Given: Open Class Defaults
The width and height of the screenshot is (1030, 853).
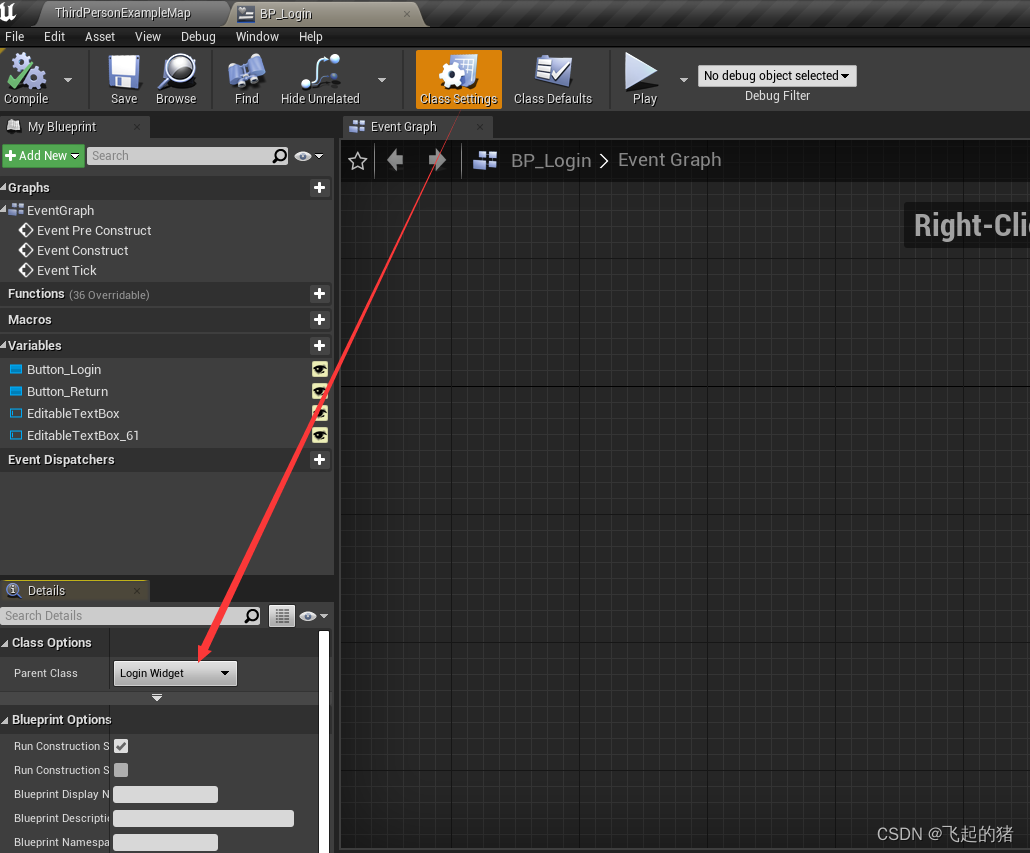Looking at the screenshot, I should [x=551, y=78].
